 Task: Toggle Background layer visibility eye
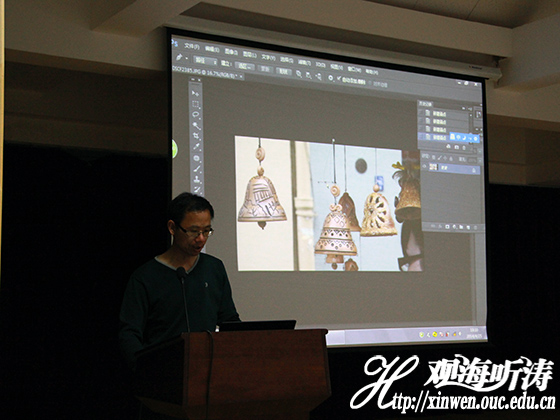425,166
